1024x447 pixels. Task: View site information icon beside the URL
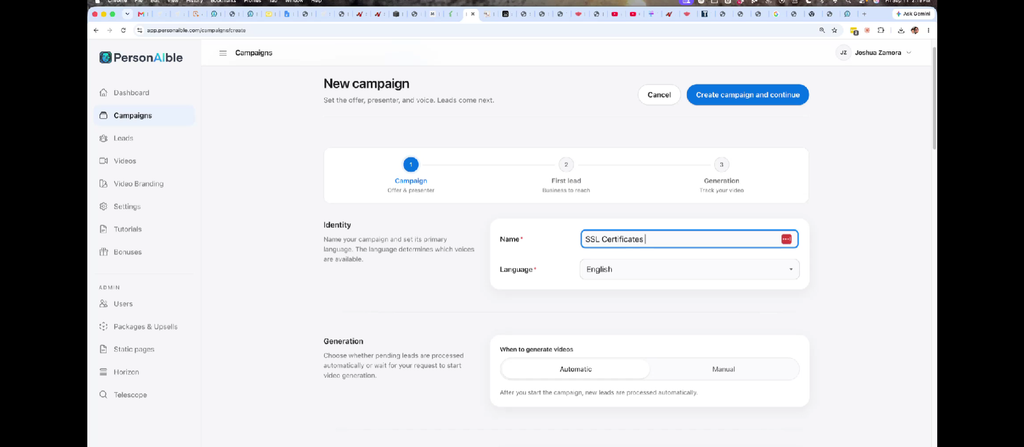pyautogui.click(x=139, y=31)
